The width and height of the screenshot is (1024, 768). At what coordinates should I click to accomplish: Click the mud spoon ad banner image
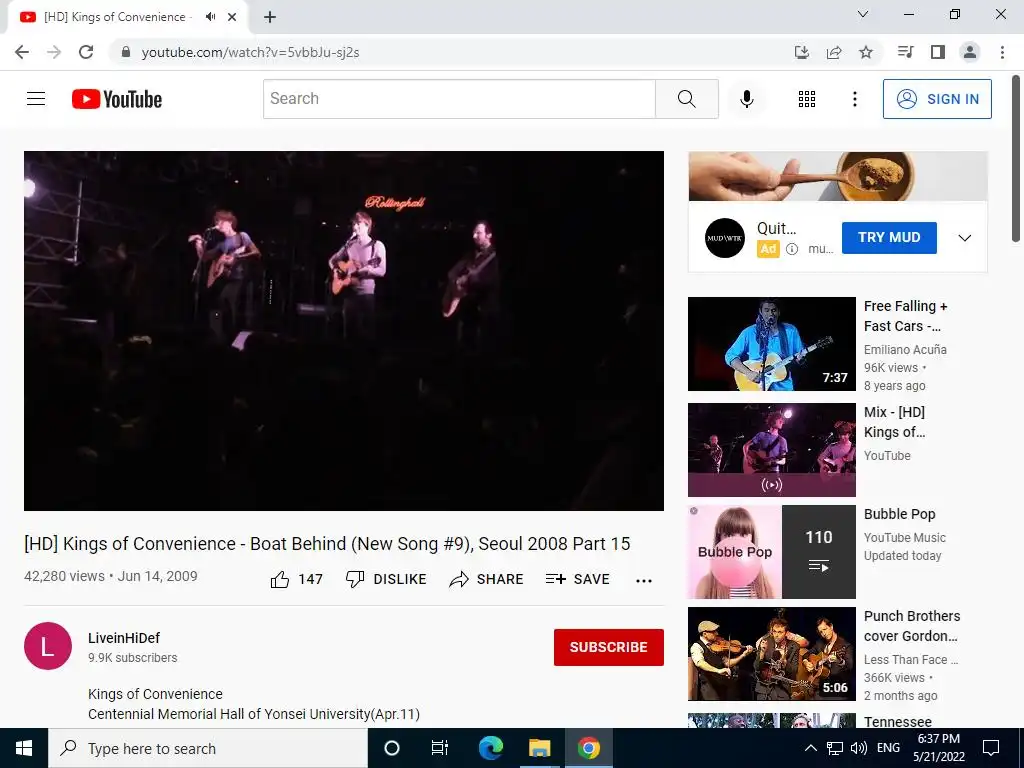pos(838,176)
